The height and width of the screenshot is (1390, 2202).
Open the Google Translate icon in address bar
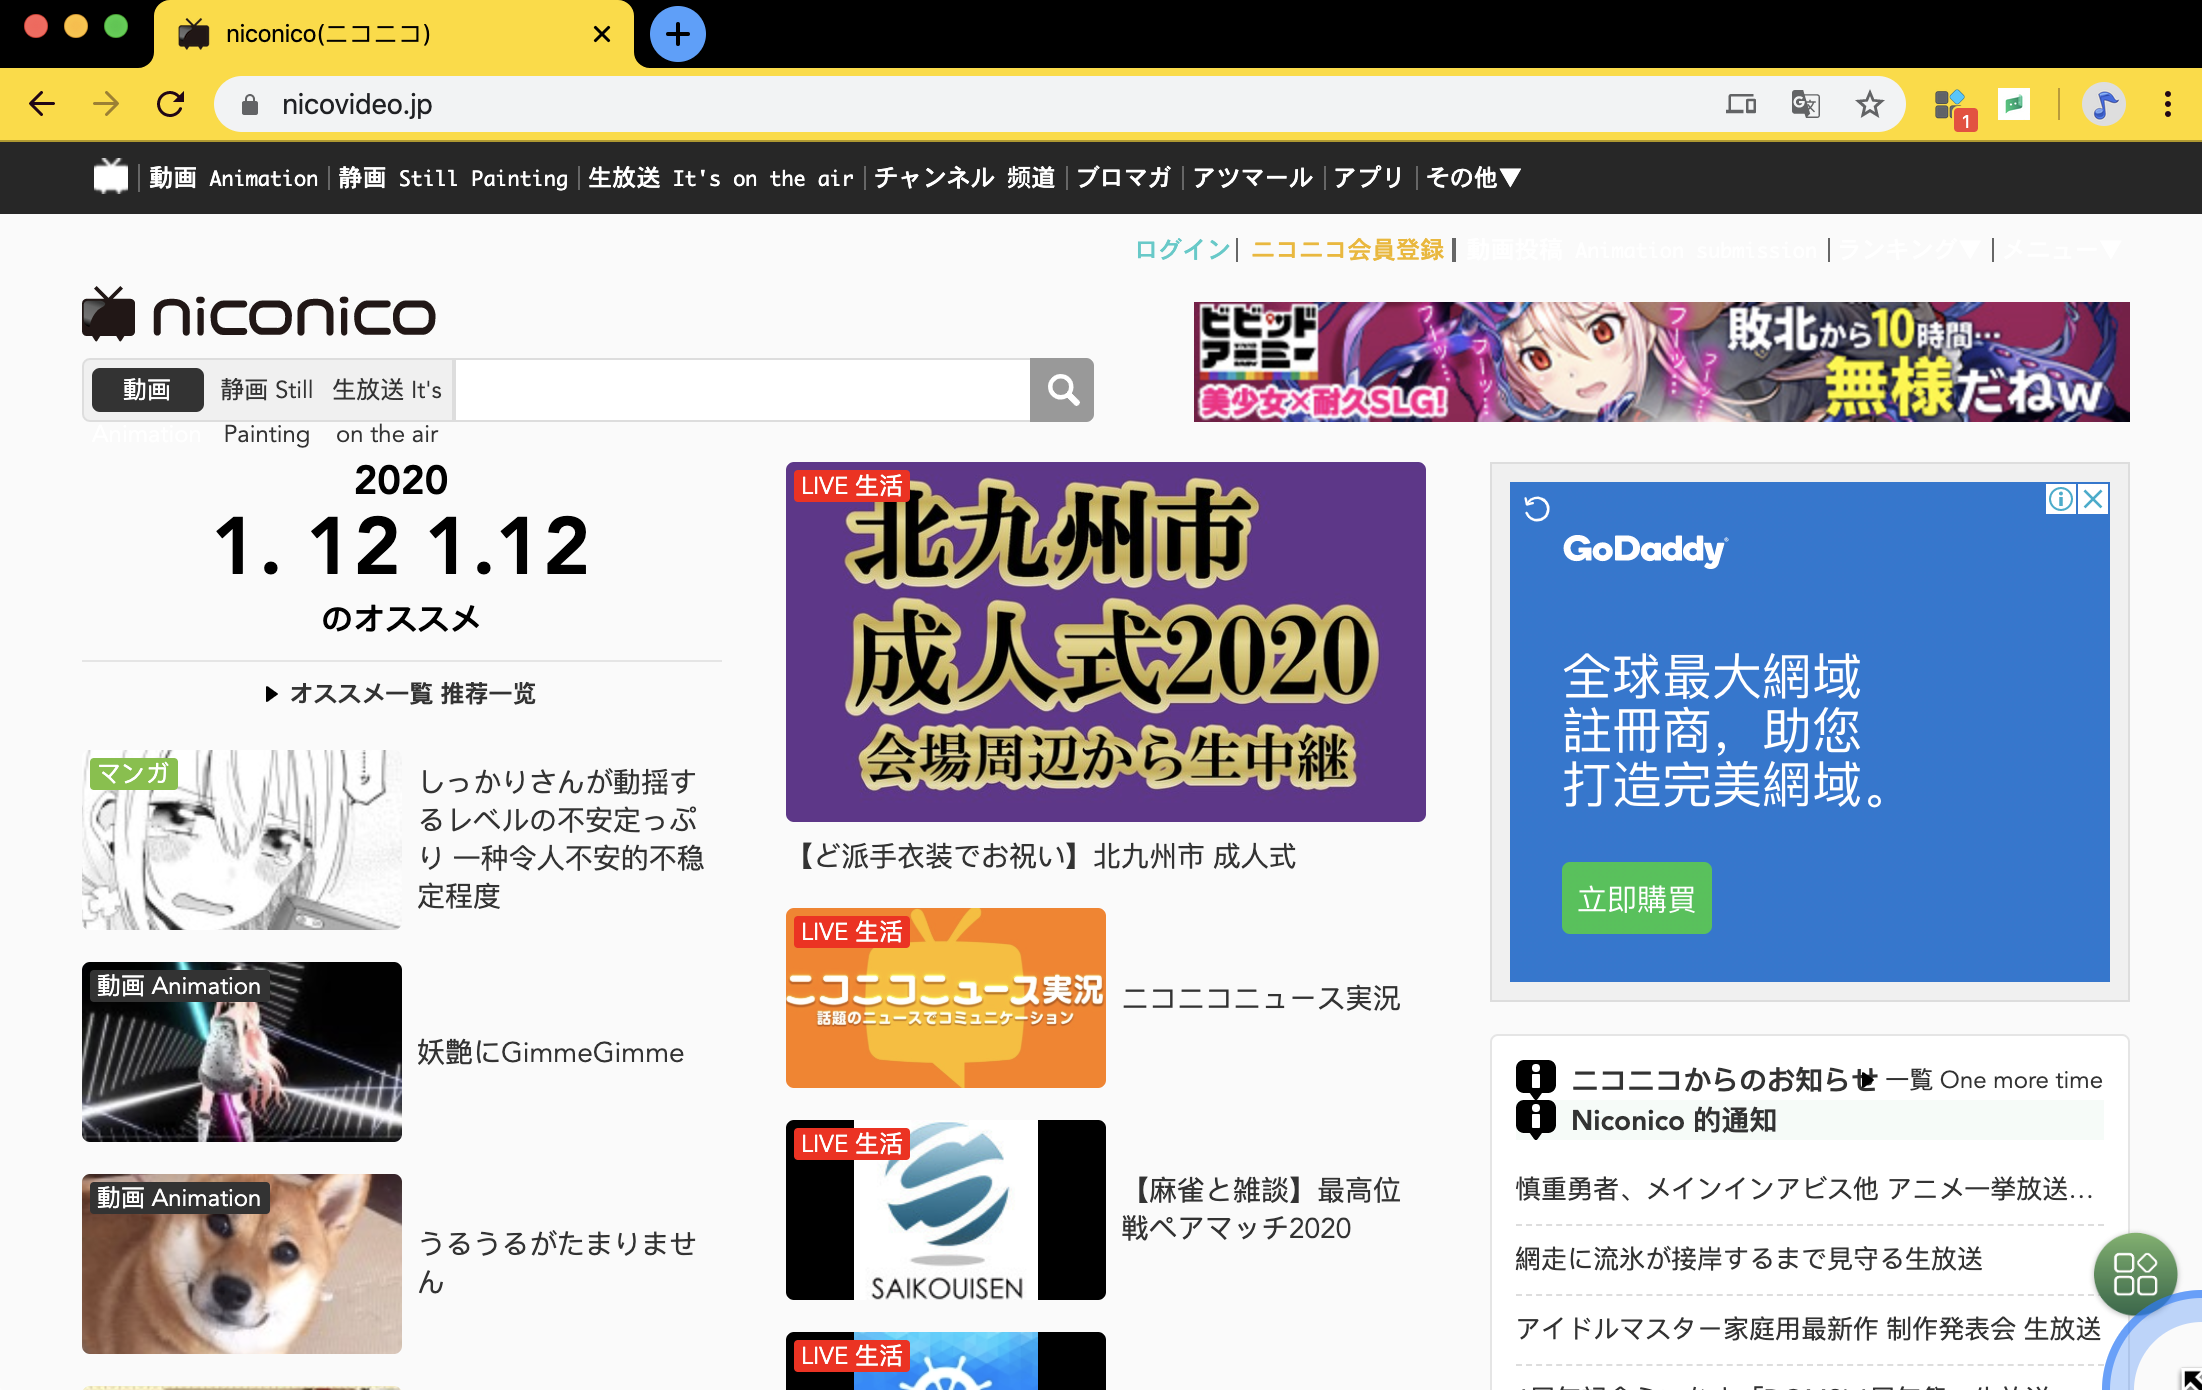1805,104
